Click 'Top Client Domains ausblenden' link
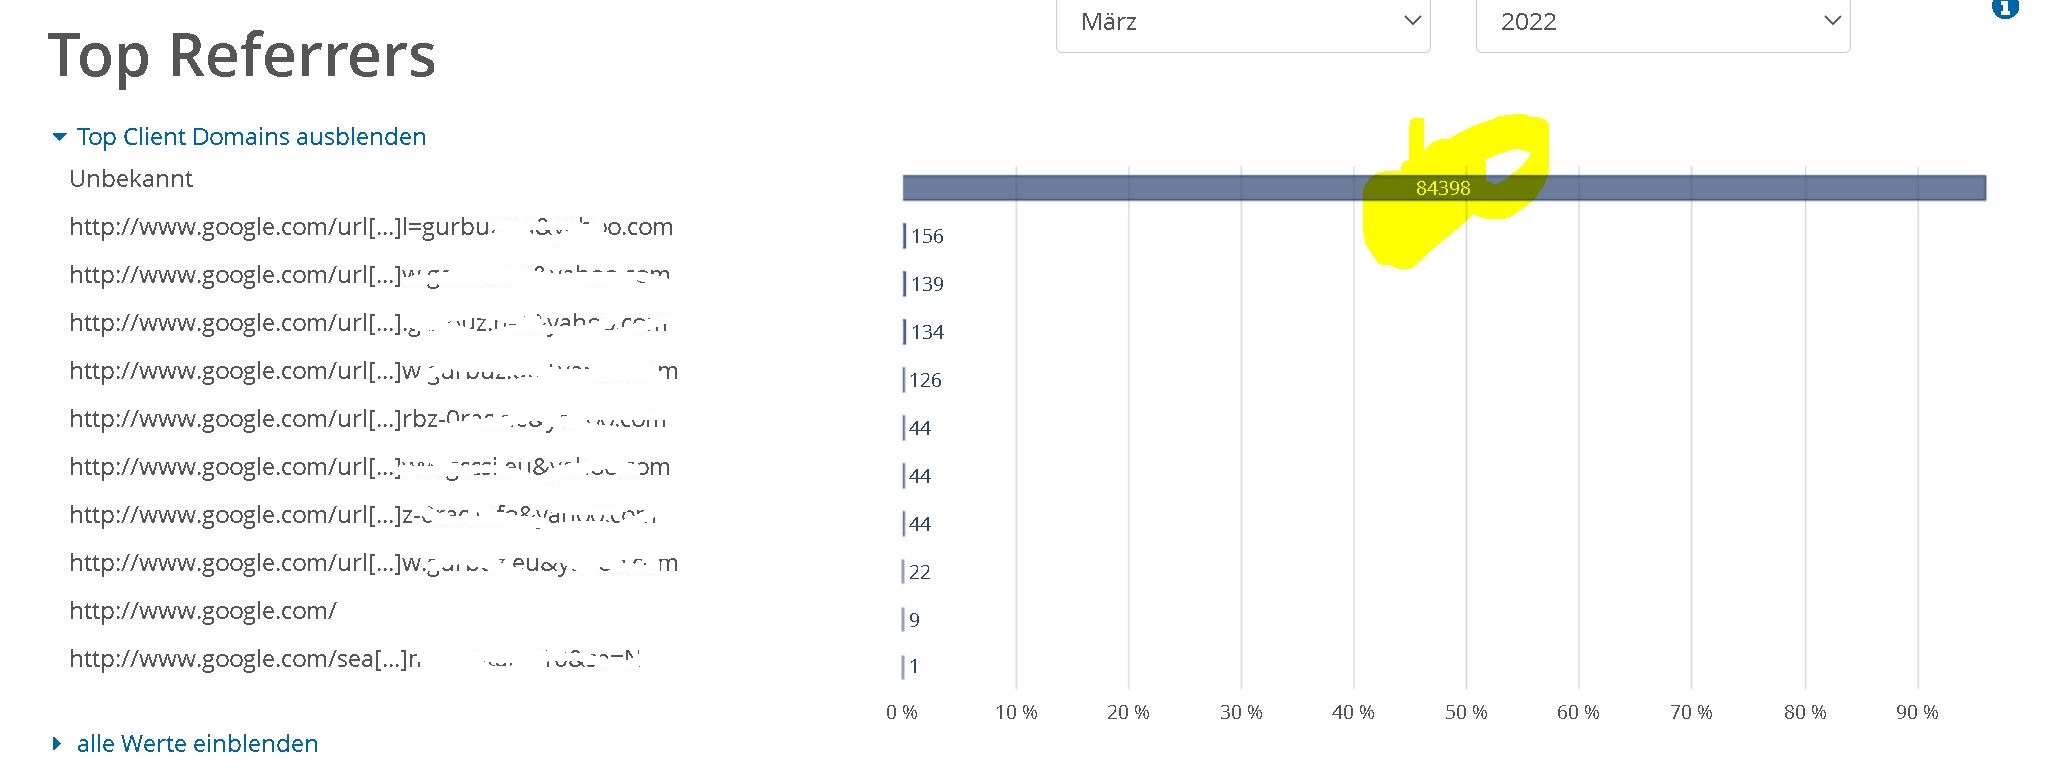 point(251,137)
